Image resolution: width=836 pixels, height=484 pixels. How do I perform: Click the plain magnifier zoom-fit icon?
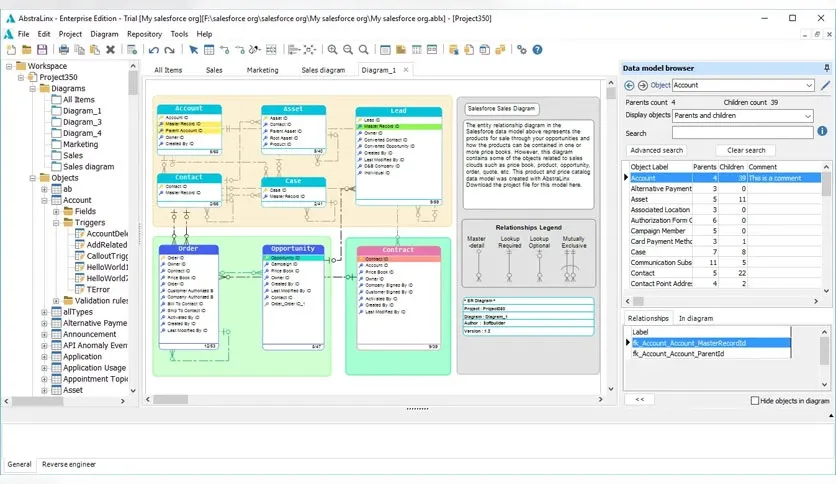(364, 50)
